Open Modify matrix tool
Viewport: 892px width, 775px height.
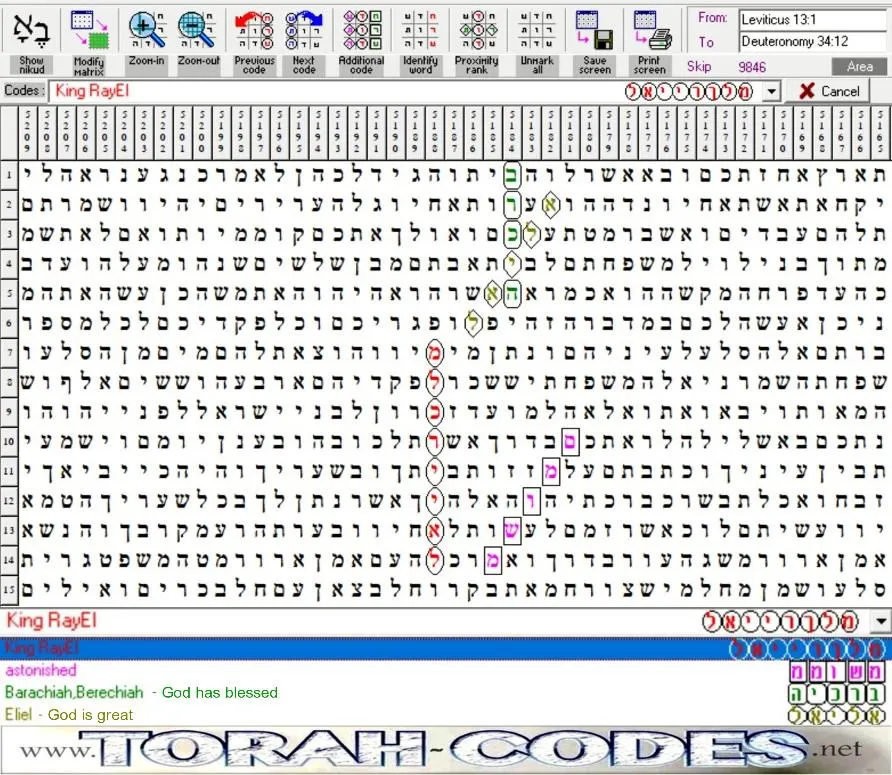pos(88,42)
